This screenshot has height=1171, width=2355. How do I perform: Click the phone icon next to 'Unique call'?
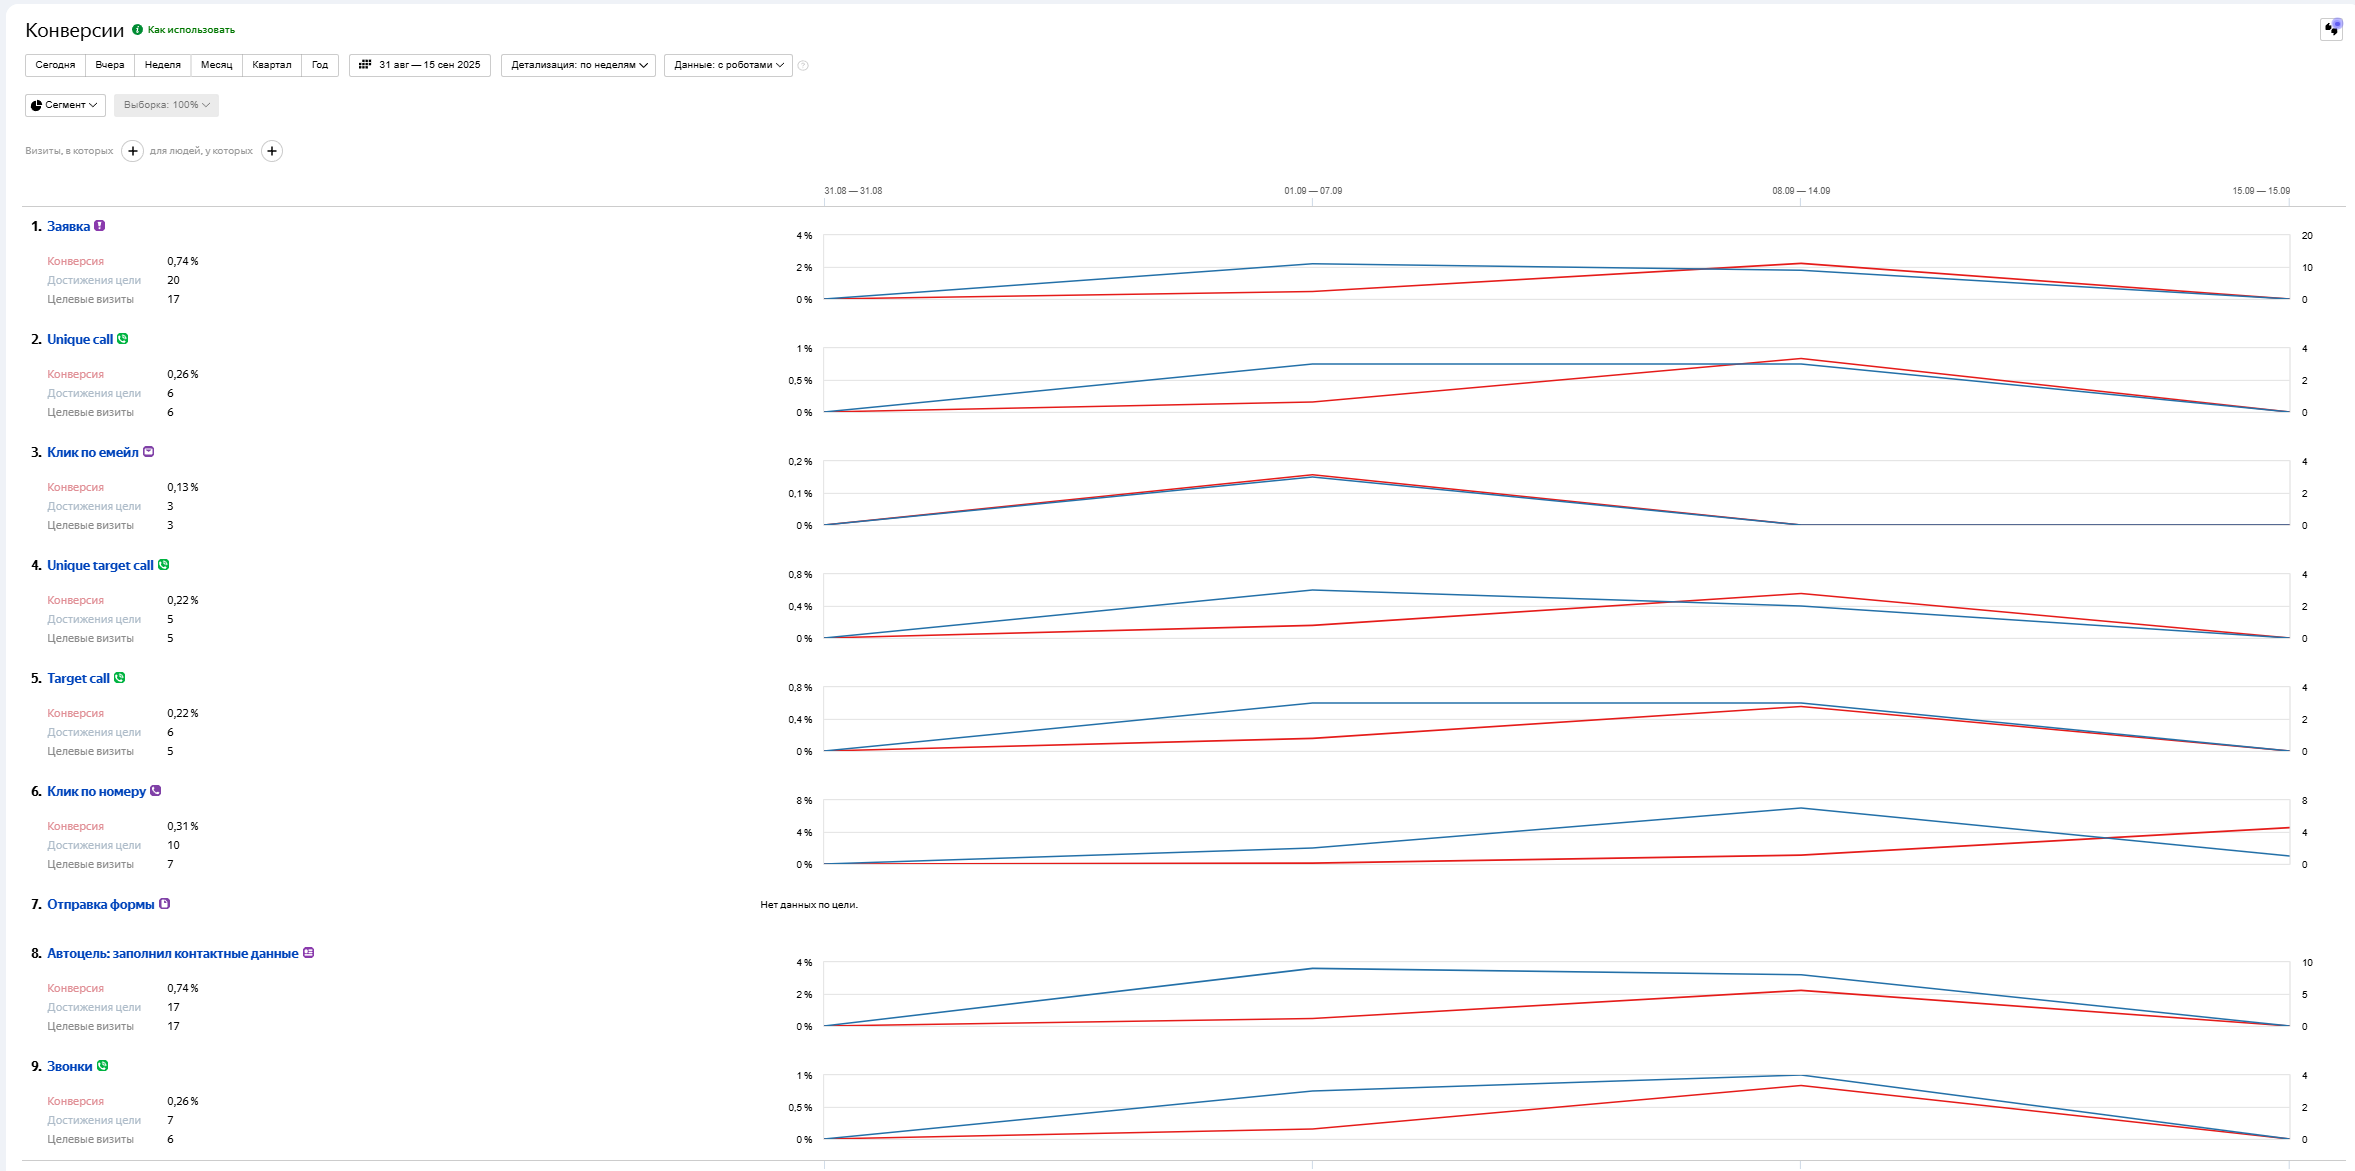tap(123, 339)
